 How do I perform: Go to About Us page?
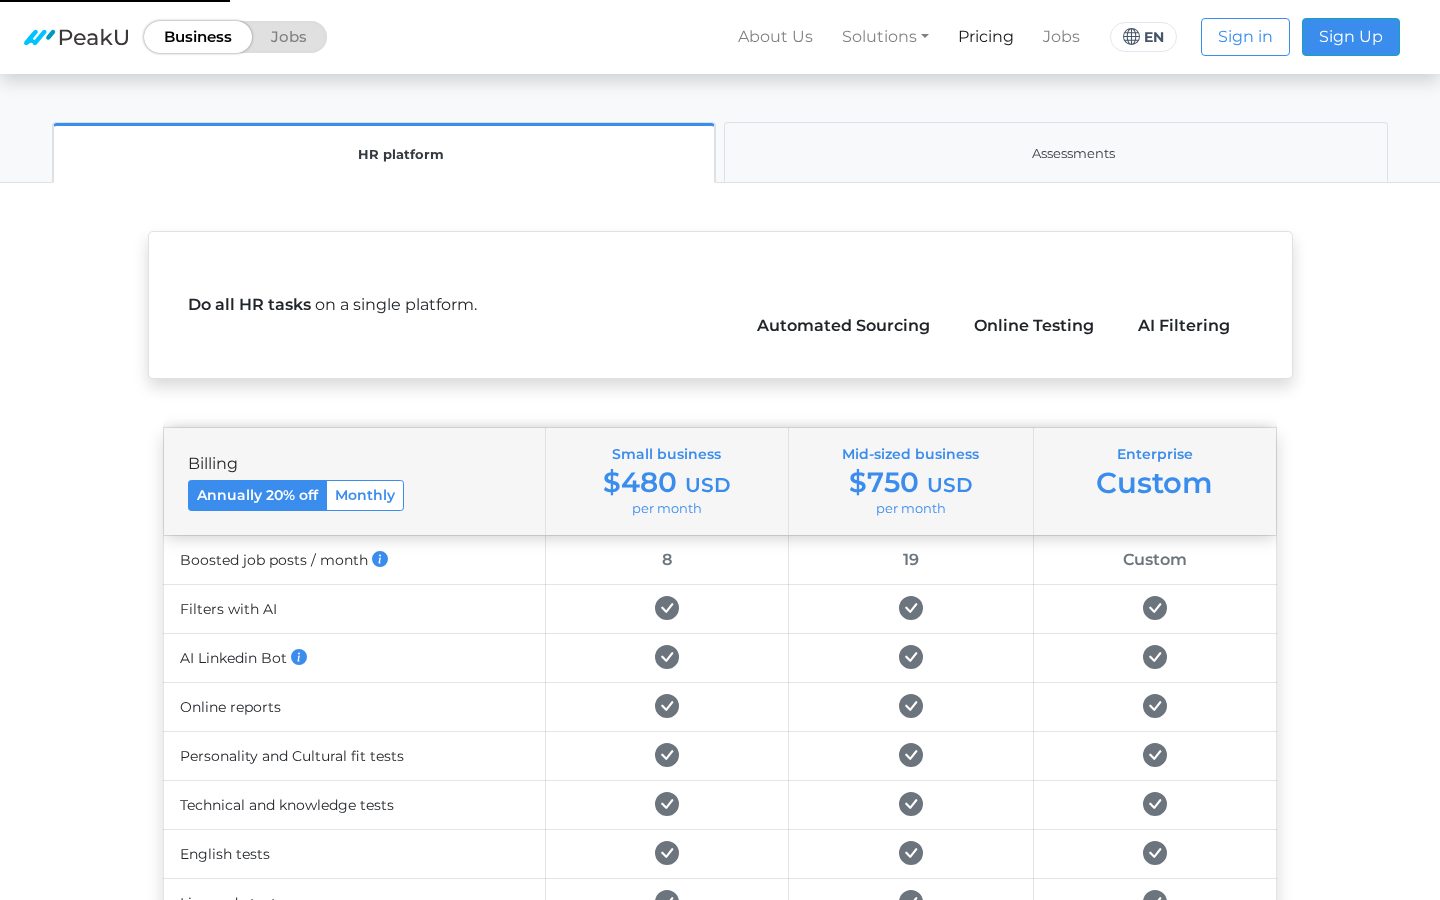[x=775, y=37]
